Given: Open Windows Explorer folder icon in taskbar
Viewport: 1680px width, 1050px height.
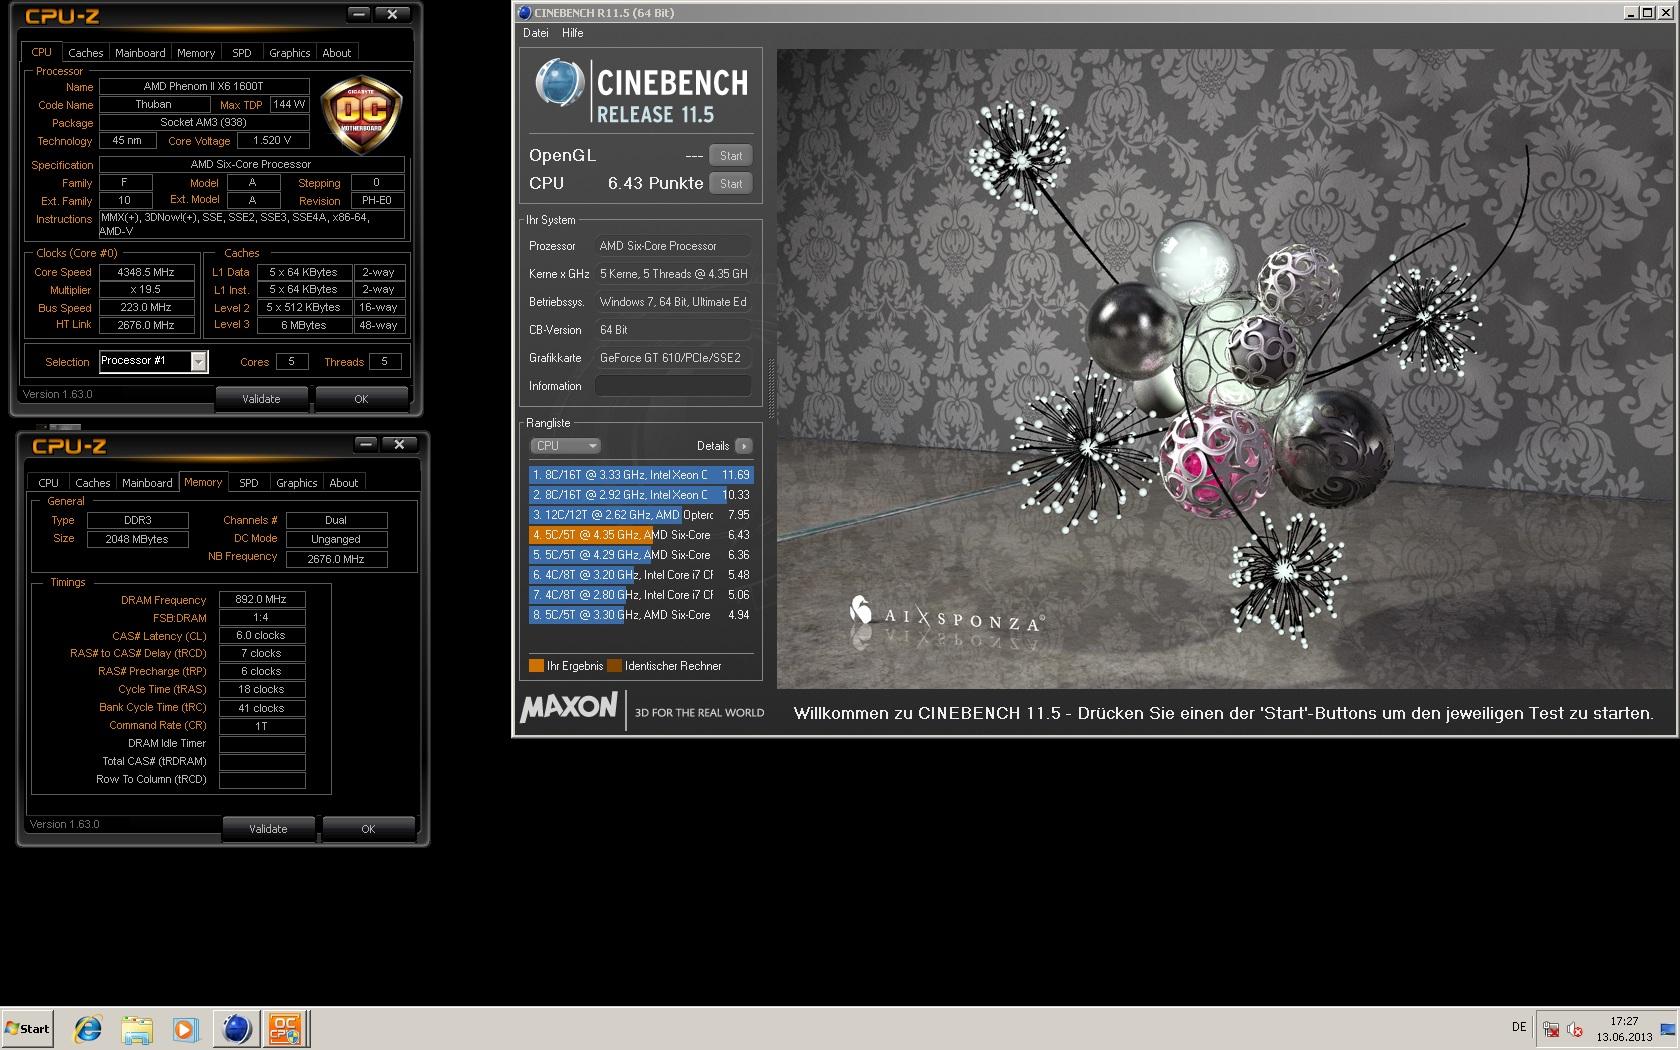Looking at the screenshot, I should point(137,1029).
